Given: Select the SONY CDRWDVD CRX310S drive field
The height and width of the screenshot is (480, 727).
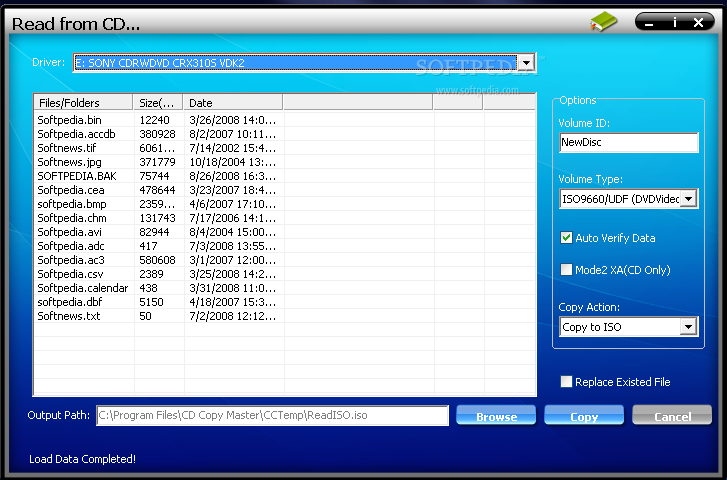Looking at the screenshot, I should [x=295, y=63].
